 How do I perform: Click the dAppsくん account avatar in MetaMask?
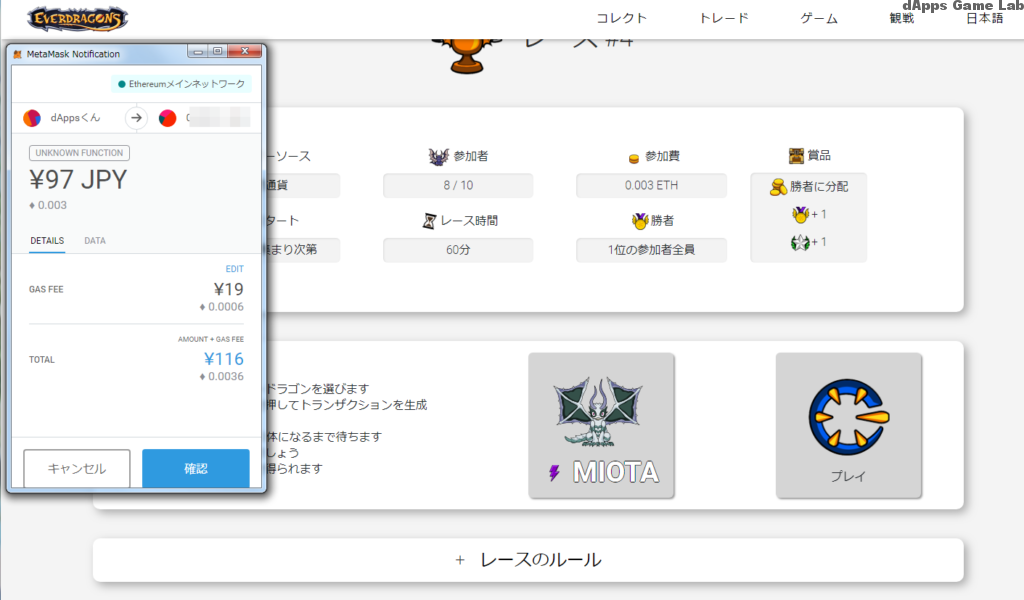pyautogui.click(x=32, y=117)
